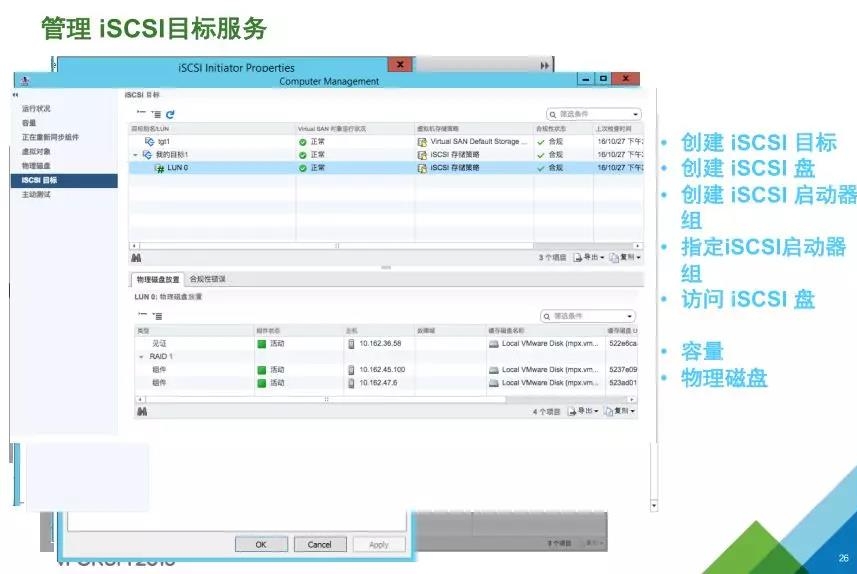Click host icon next to 10.162.45.100
The image size is (857, 574).
(x=351, y=369)
